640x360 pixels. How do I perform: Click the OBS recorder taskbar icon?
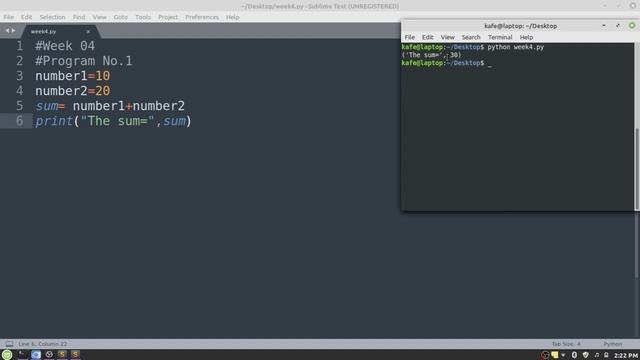pos(49,355)
